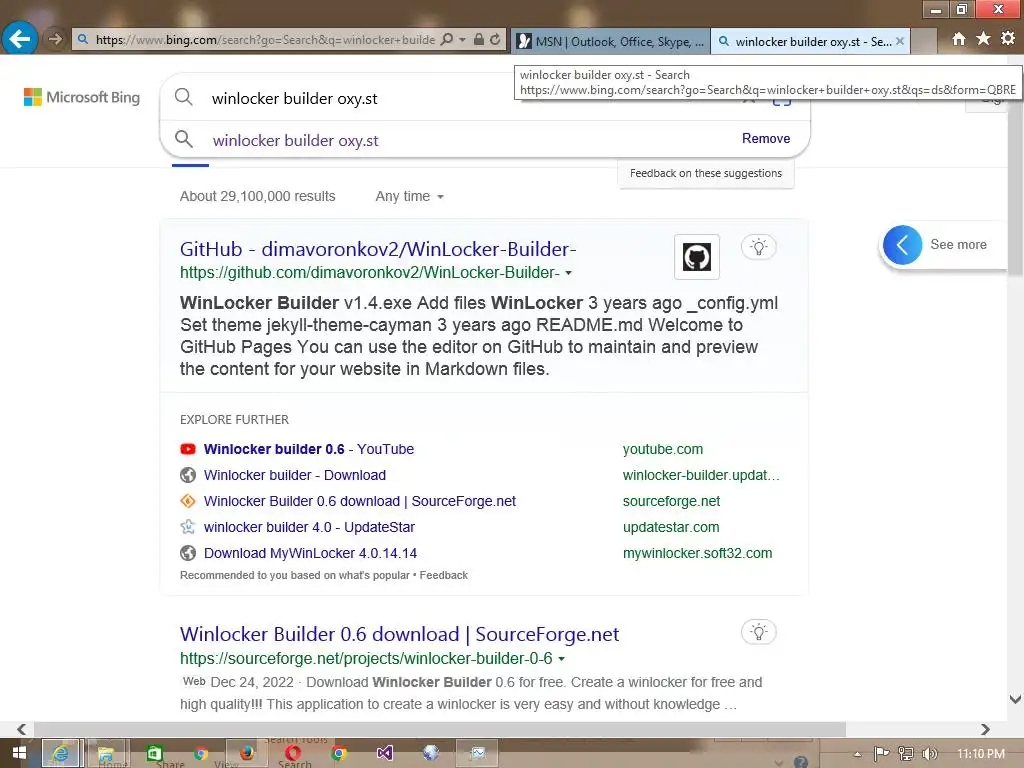Click the YouTube icon in Explore Further
Viewport: 1024px width, 768px height.
187,449
